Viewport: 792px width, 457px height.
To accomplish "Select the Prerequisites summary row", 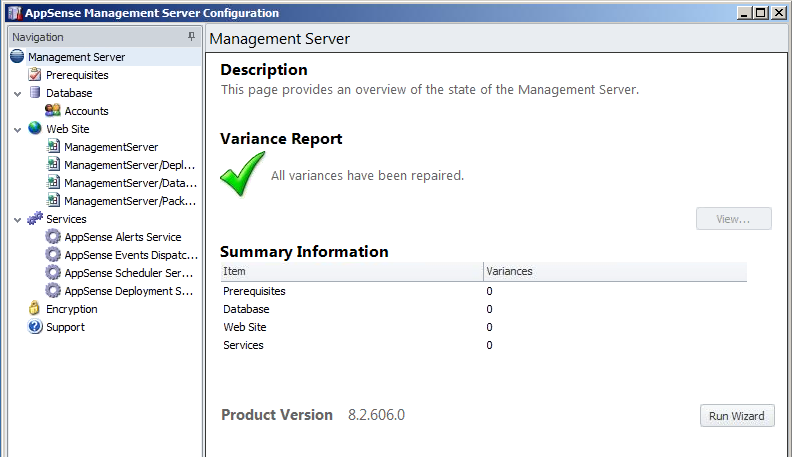I will click(483, 291).
